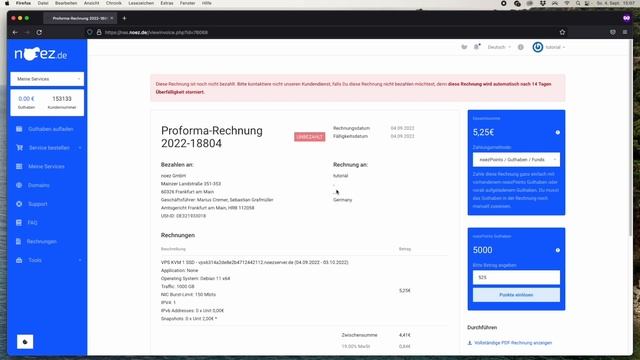This screenshot has height=360, width=640.
Task: Click the UNBEZAHLT status badge
Action: tap(310, 137)
